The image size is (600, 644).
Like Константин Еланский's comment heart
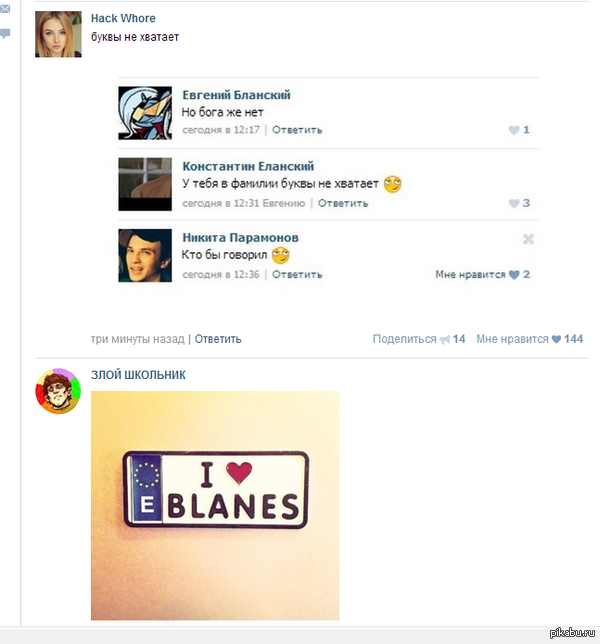pyautogui.click(x=514, y=203)
